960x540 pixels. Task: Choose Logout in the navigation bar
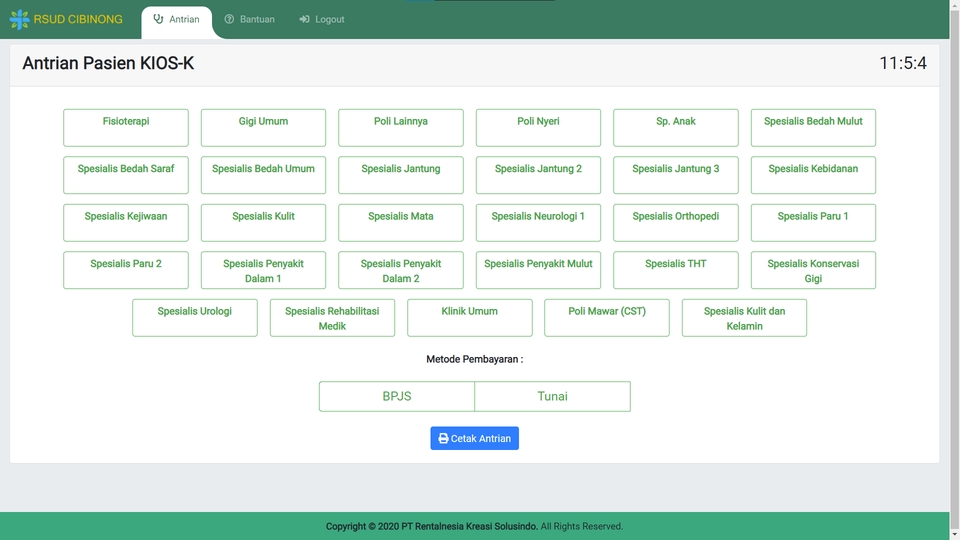(321, 19)
